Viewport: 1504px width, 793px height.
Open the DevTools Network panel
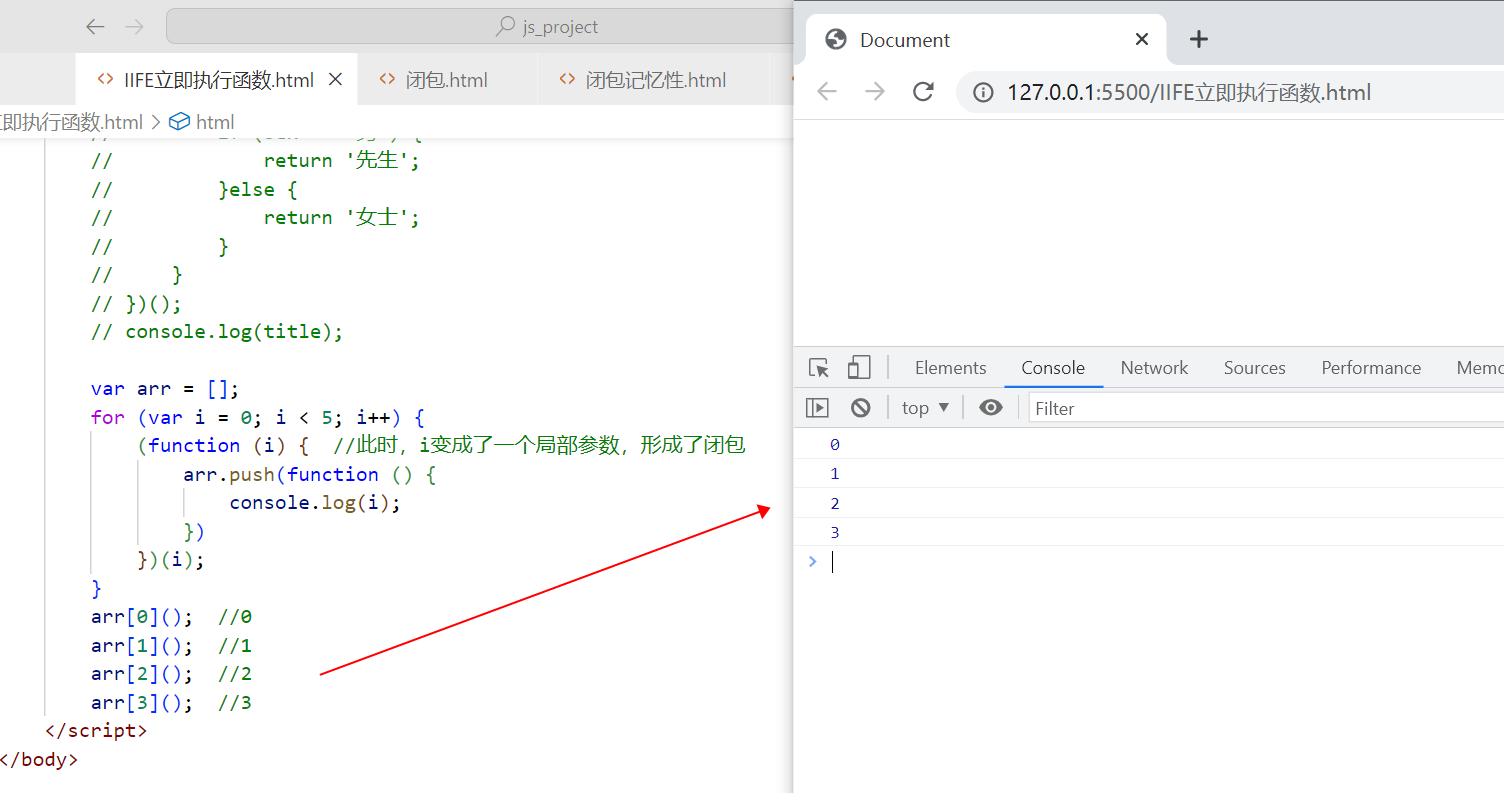pos(1154,368)
